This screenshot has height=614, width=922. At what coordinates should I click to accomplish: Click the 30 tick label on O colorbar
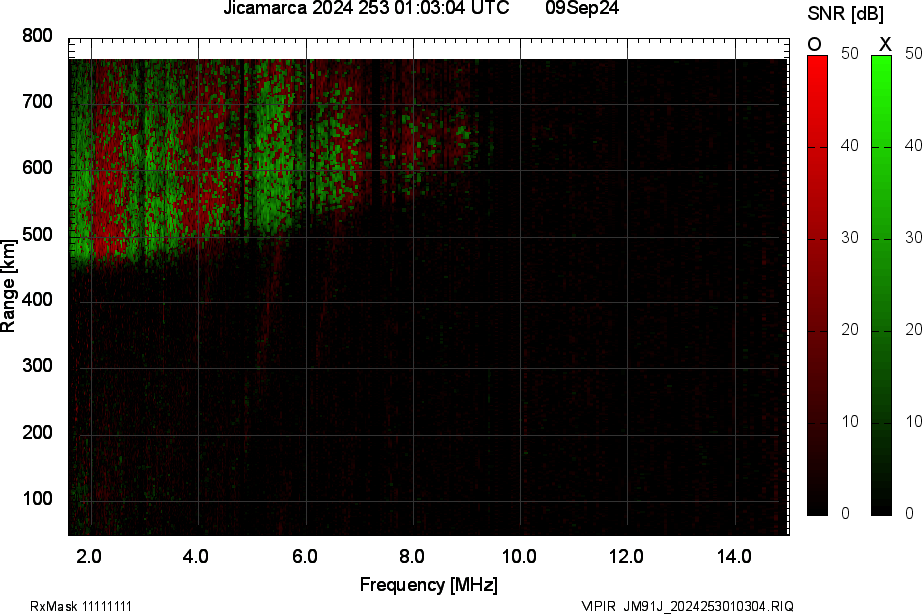click(x=850, y=238)
